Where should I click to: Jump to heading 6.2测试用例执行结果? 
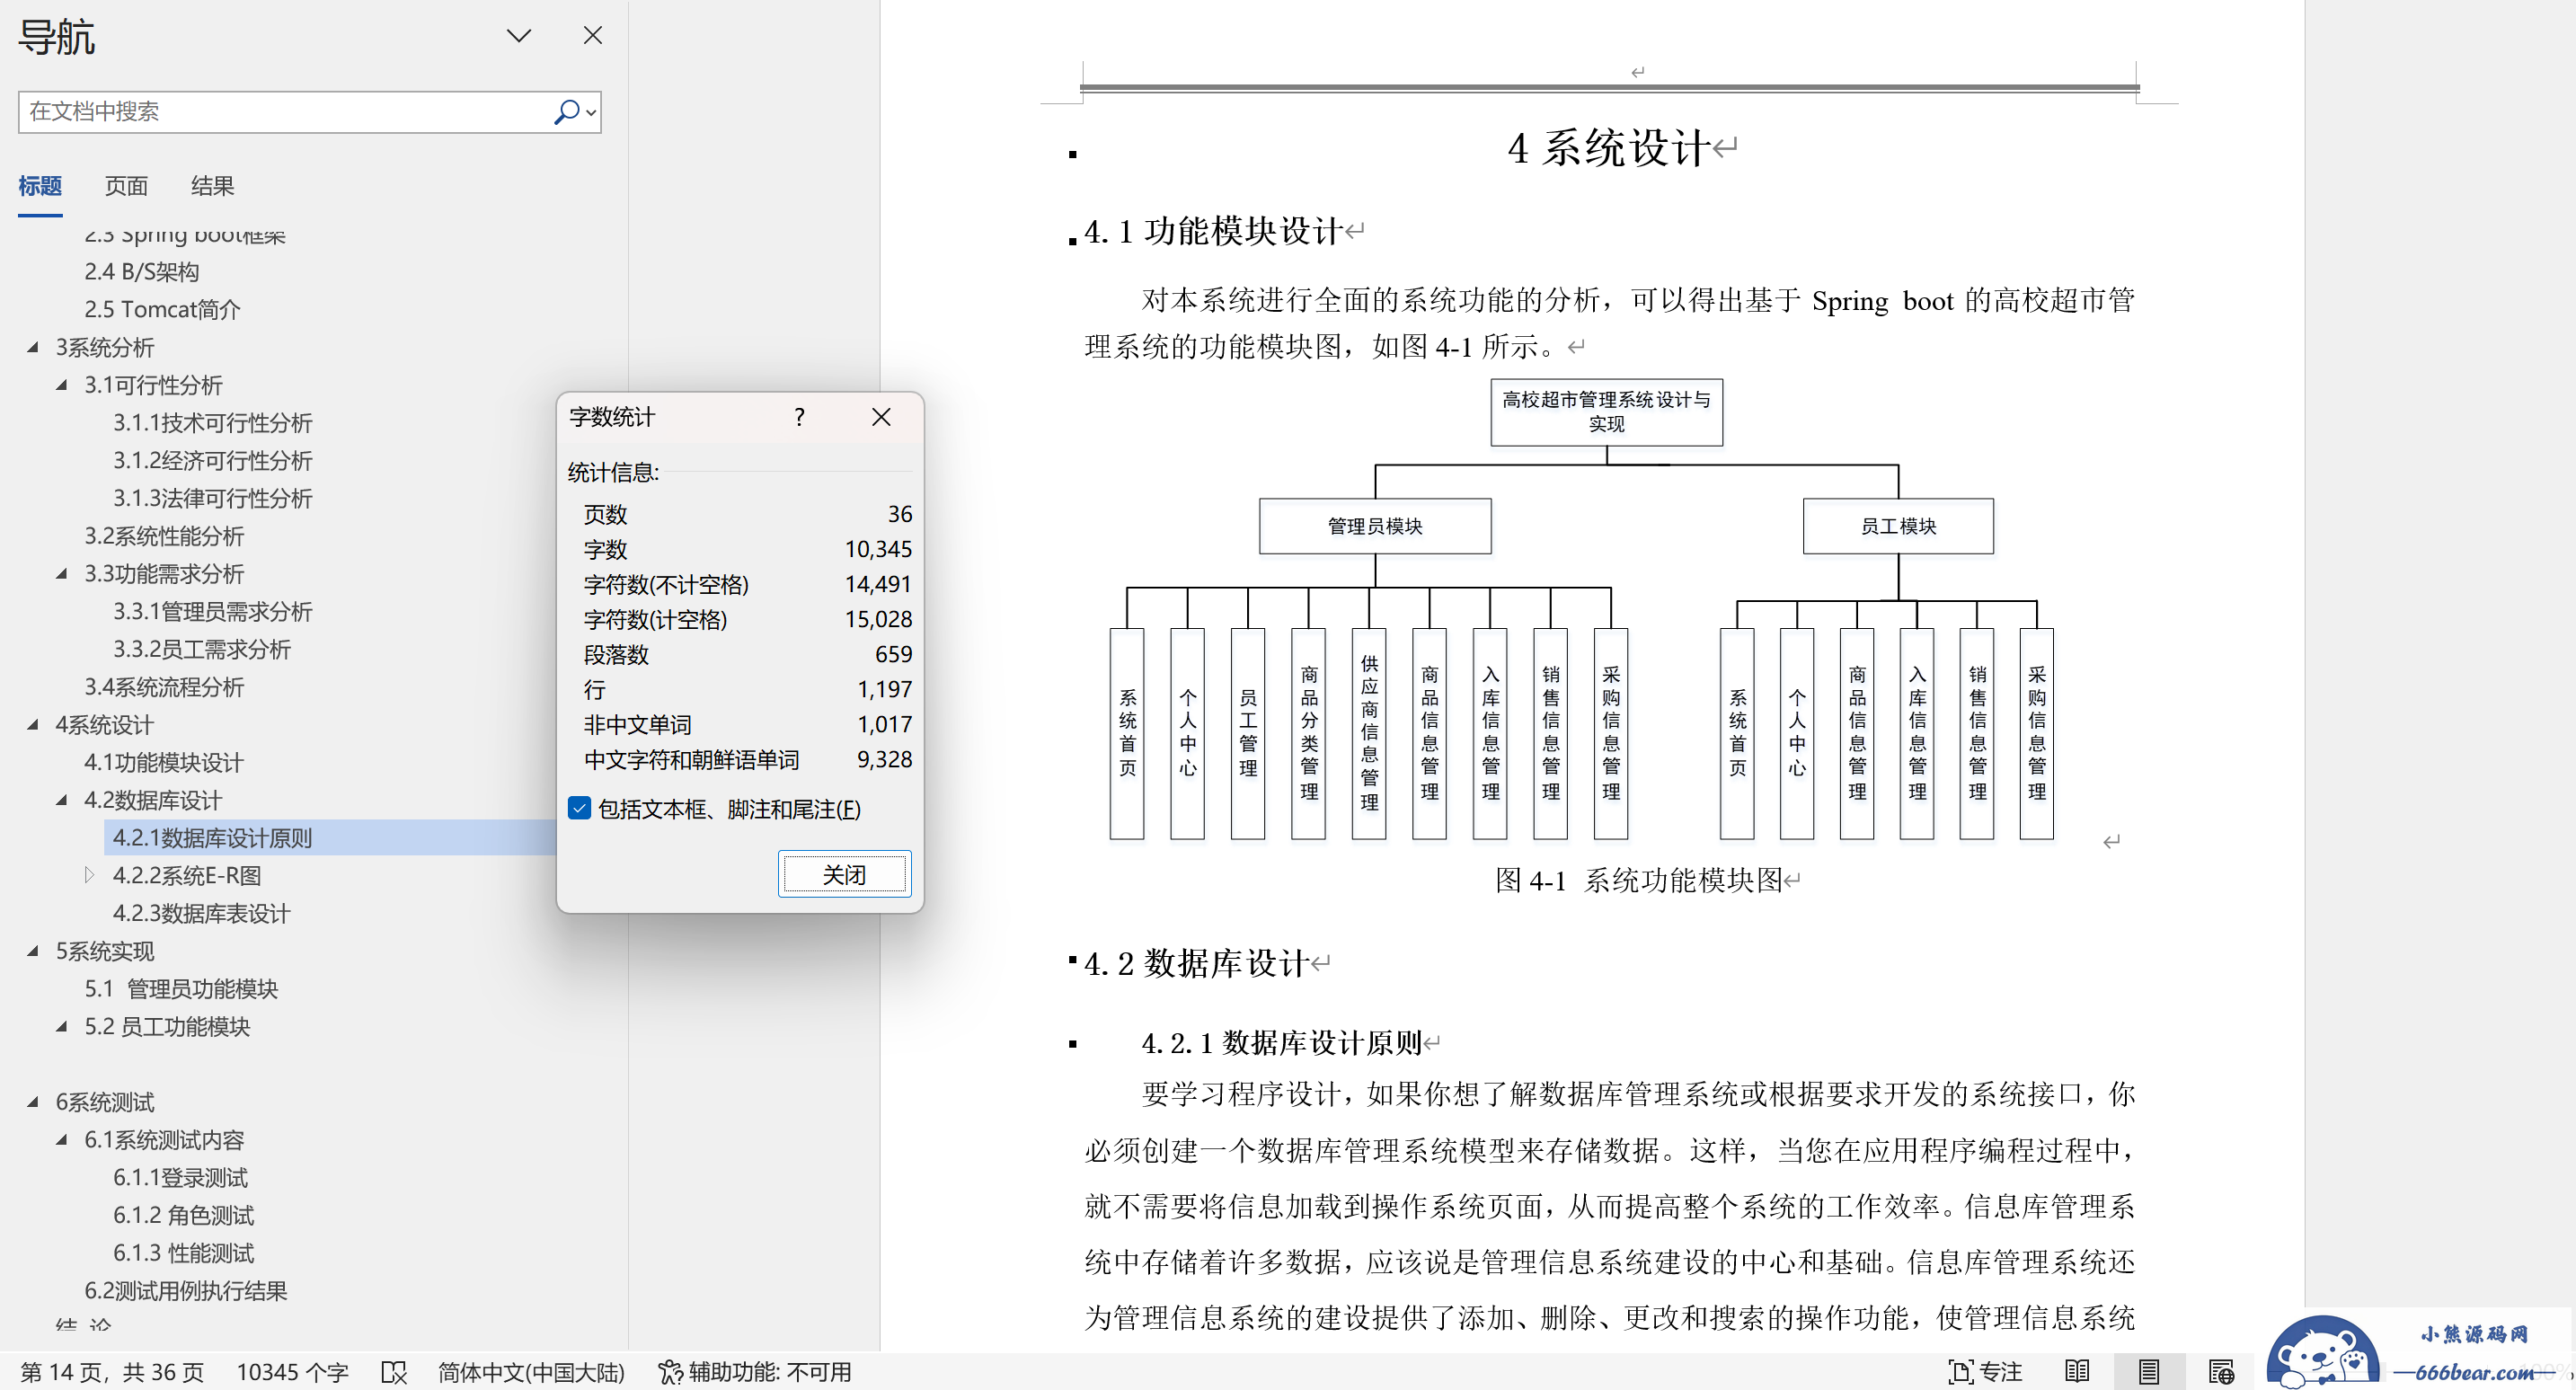click(186, 1291)
